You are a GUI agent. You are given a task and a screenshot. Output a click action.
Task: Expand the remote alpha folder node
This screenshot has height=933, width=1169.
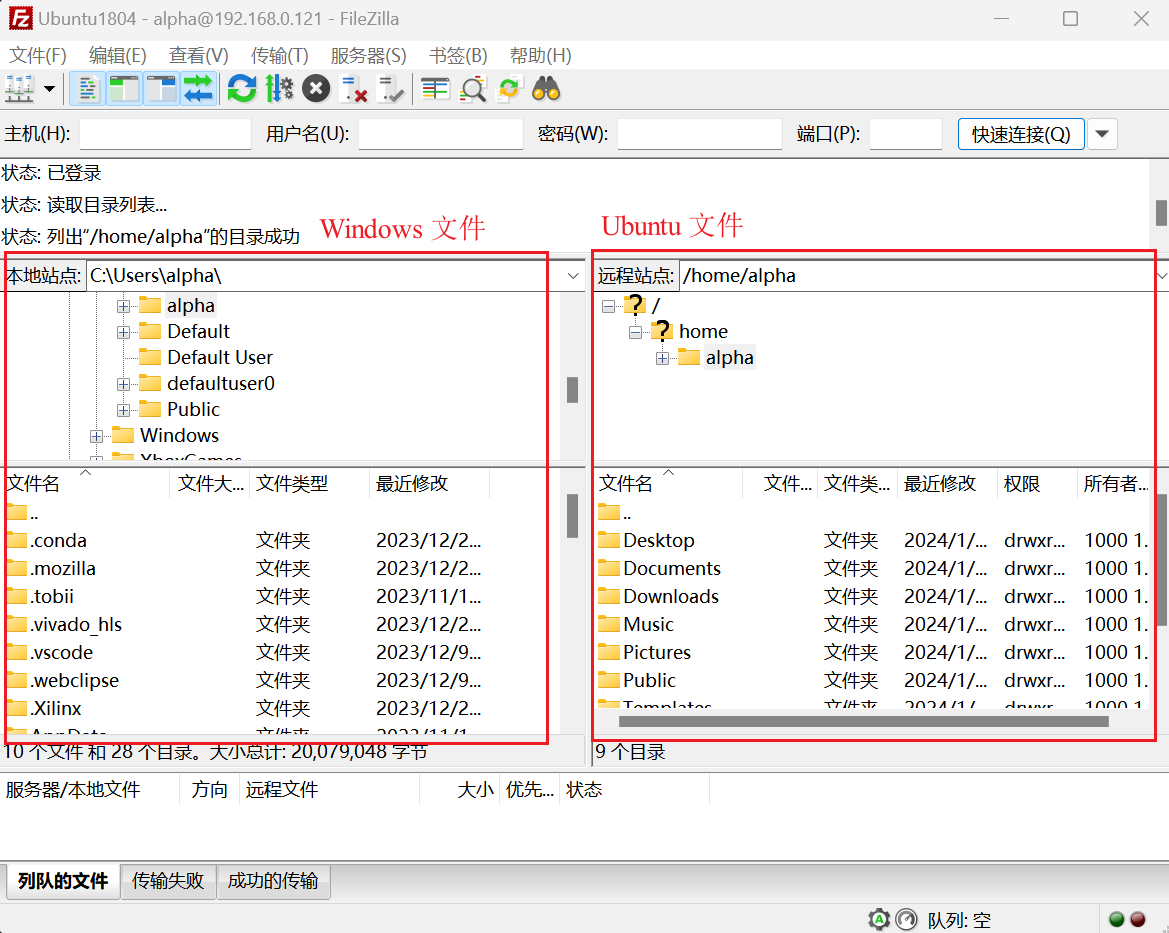tap(662, 359)
